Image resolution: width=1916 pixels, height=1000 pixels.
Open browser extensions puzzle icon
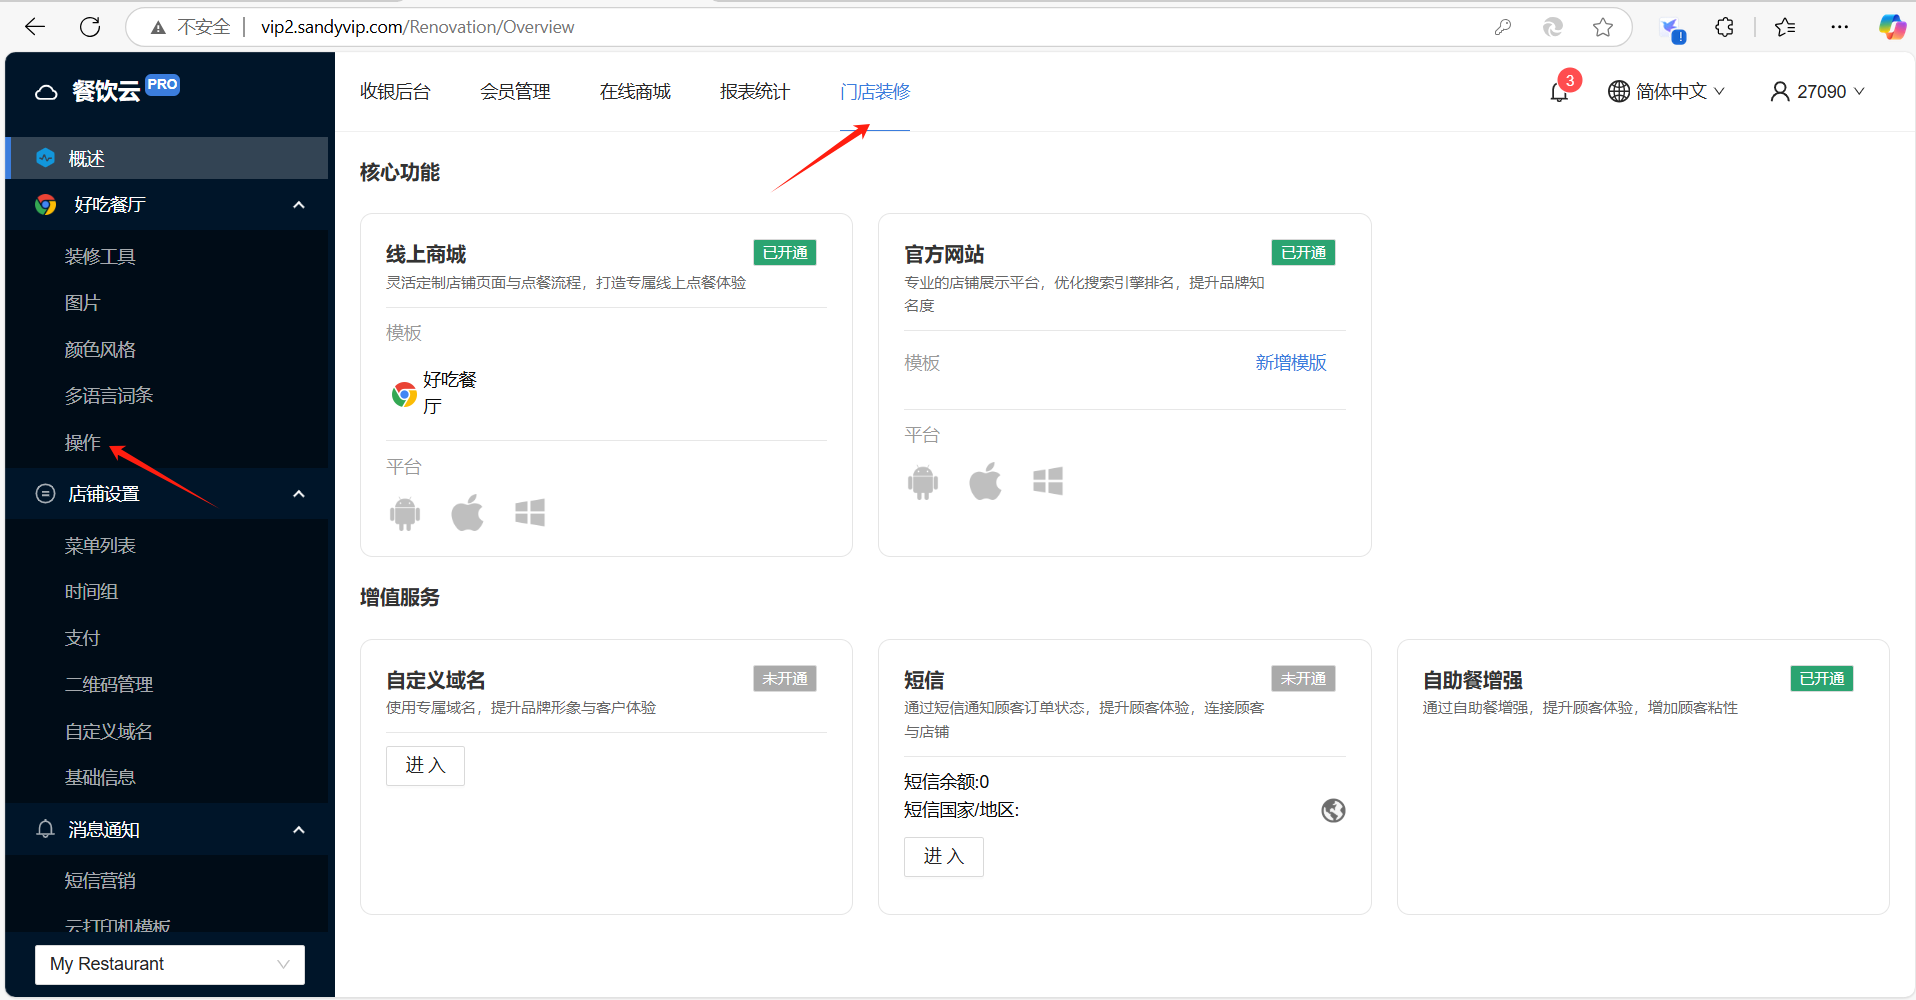[1724, 27]
